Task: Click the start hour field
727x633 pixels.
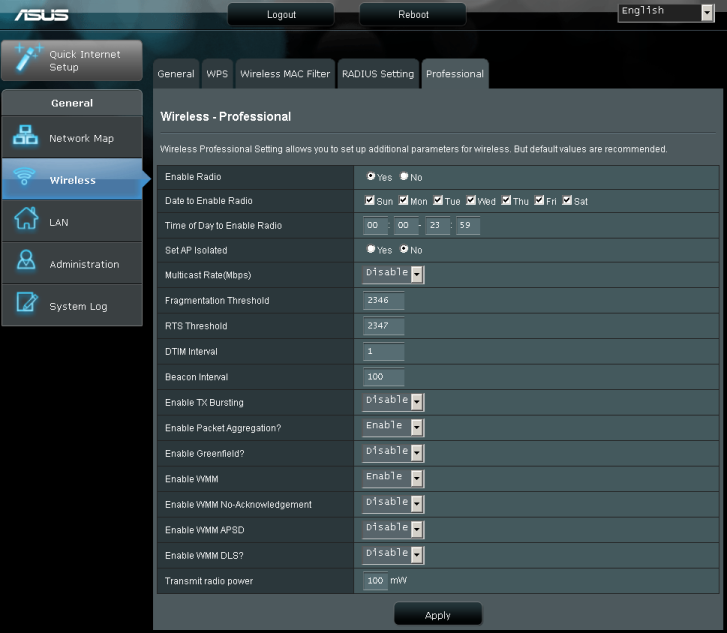Action: point(375,225)
